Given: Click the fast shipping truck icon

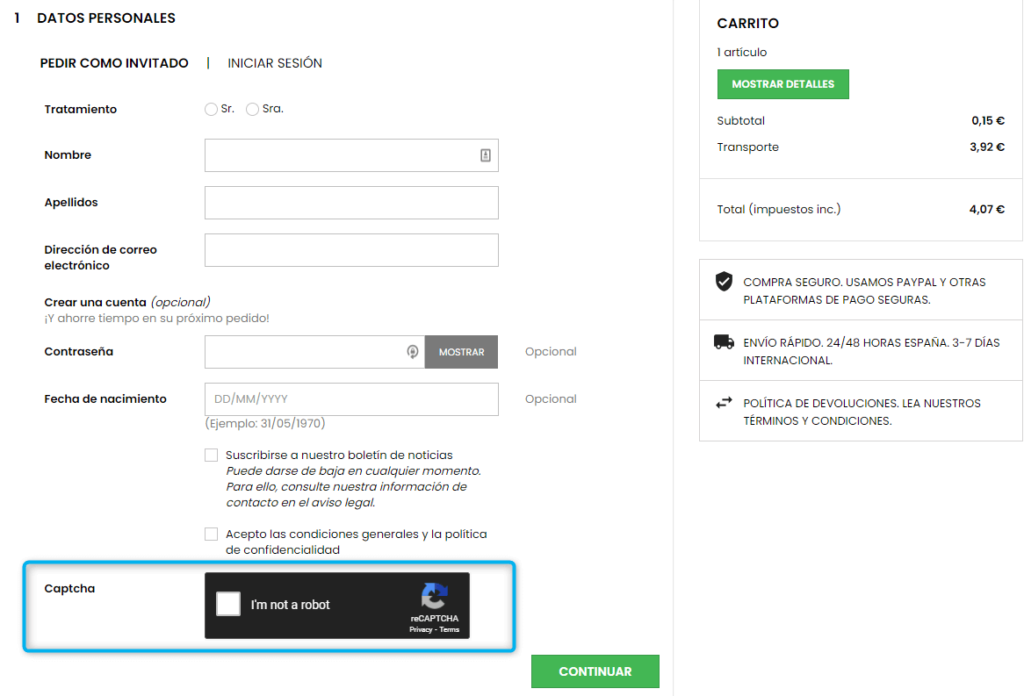Looking at the screenshot, I should [x=724, y=341].
